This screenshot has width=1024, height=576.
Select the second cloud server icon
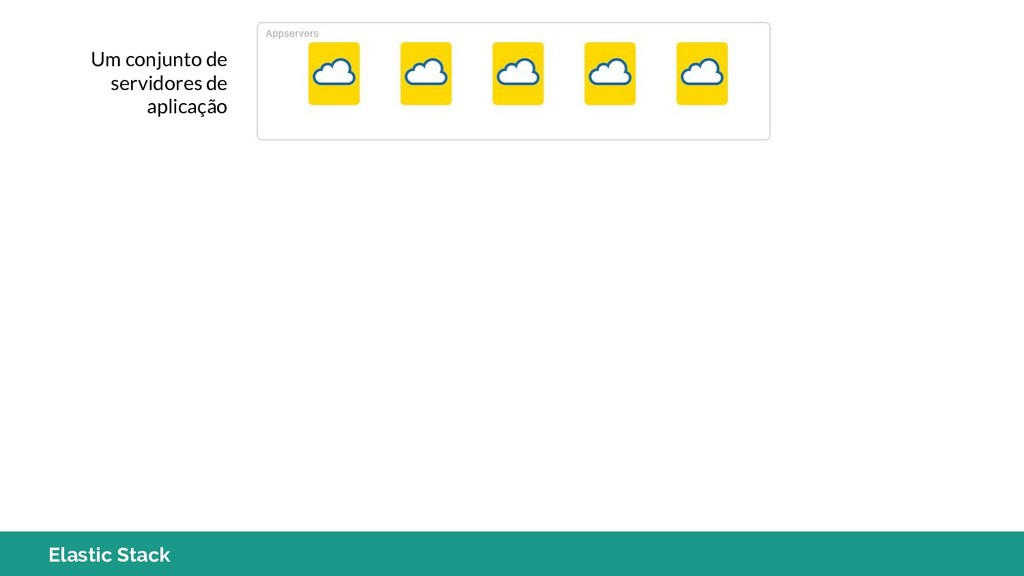point(426,74)
